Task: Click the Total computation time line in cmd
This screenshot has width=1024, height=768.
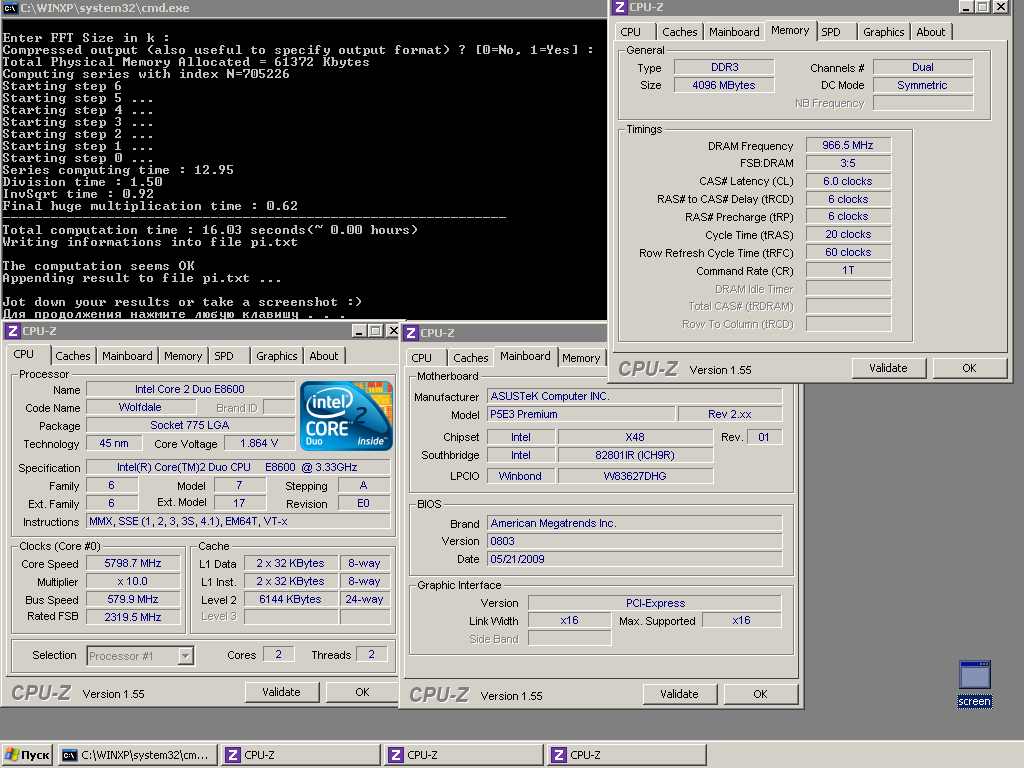Action: pyautogui.click(x=210, y=230)
